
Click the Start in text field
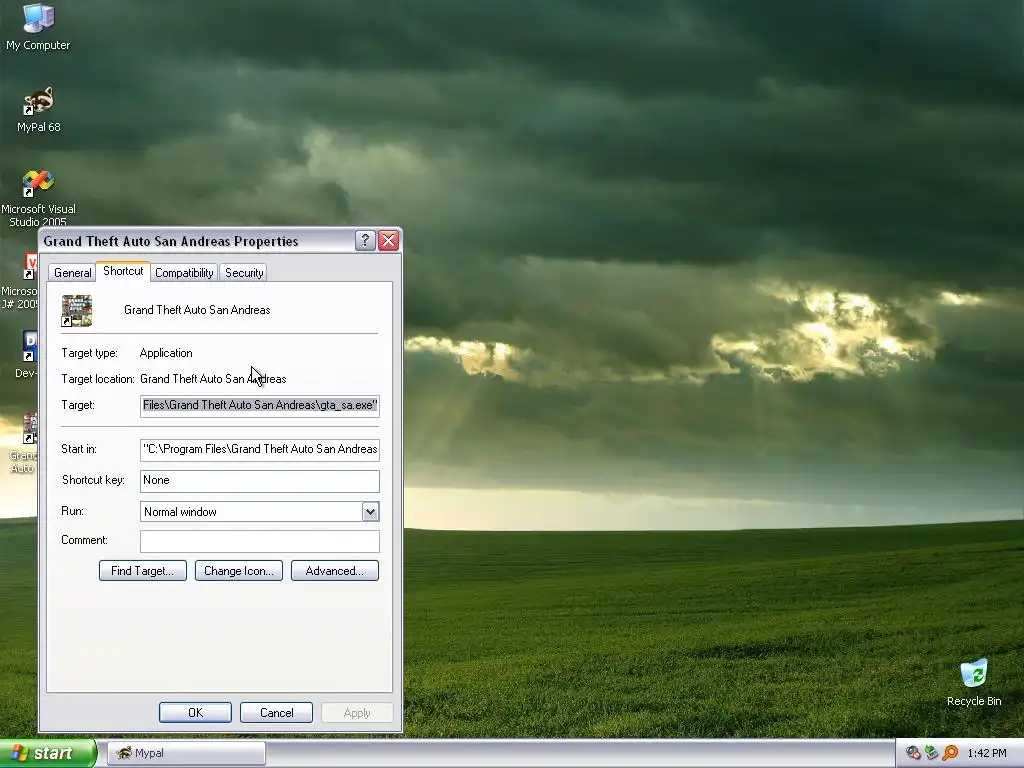coord(260,449)
